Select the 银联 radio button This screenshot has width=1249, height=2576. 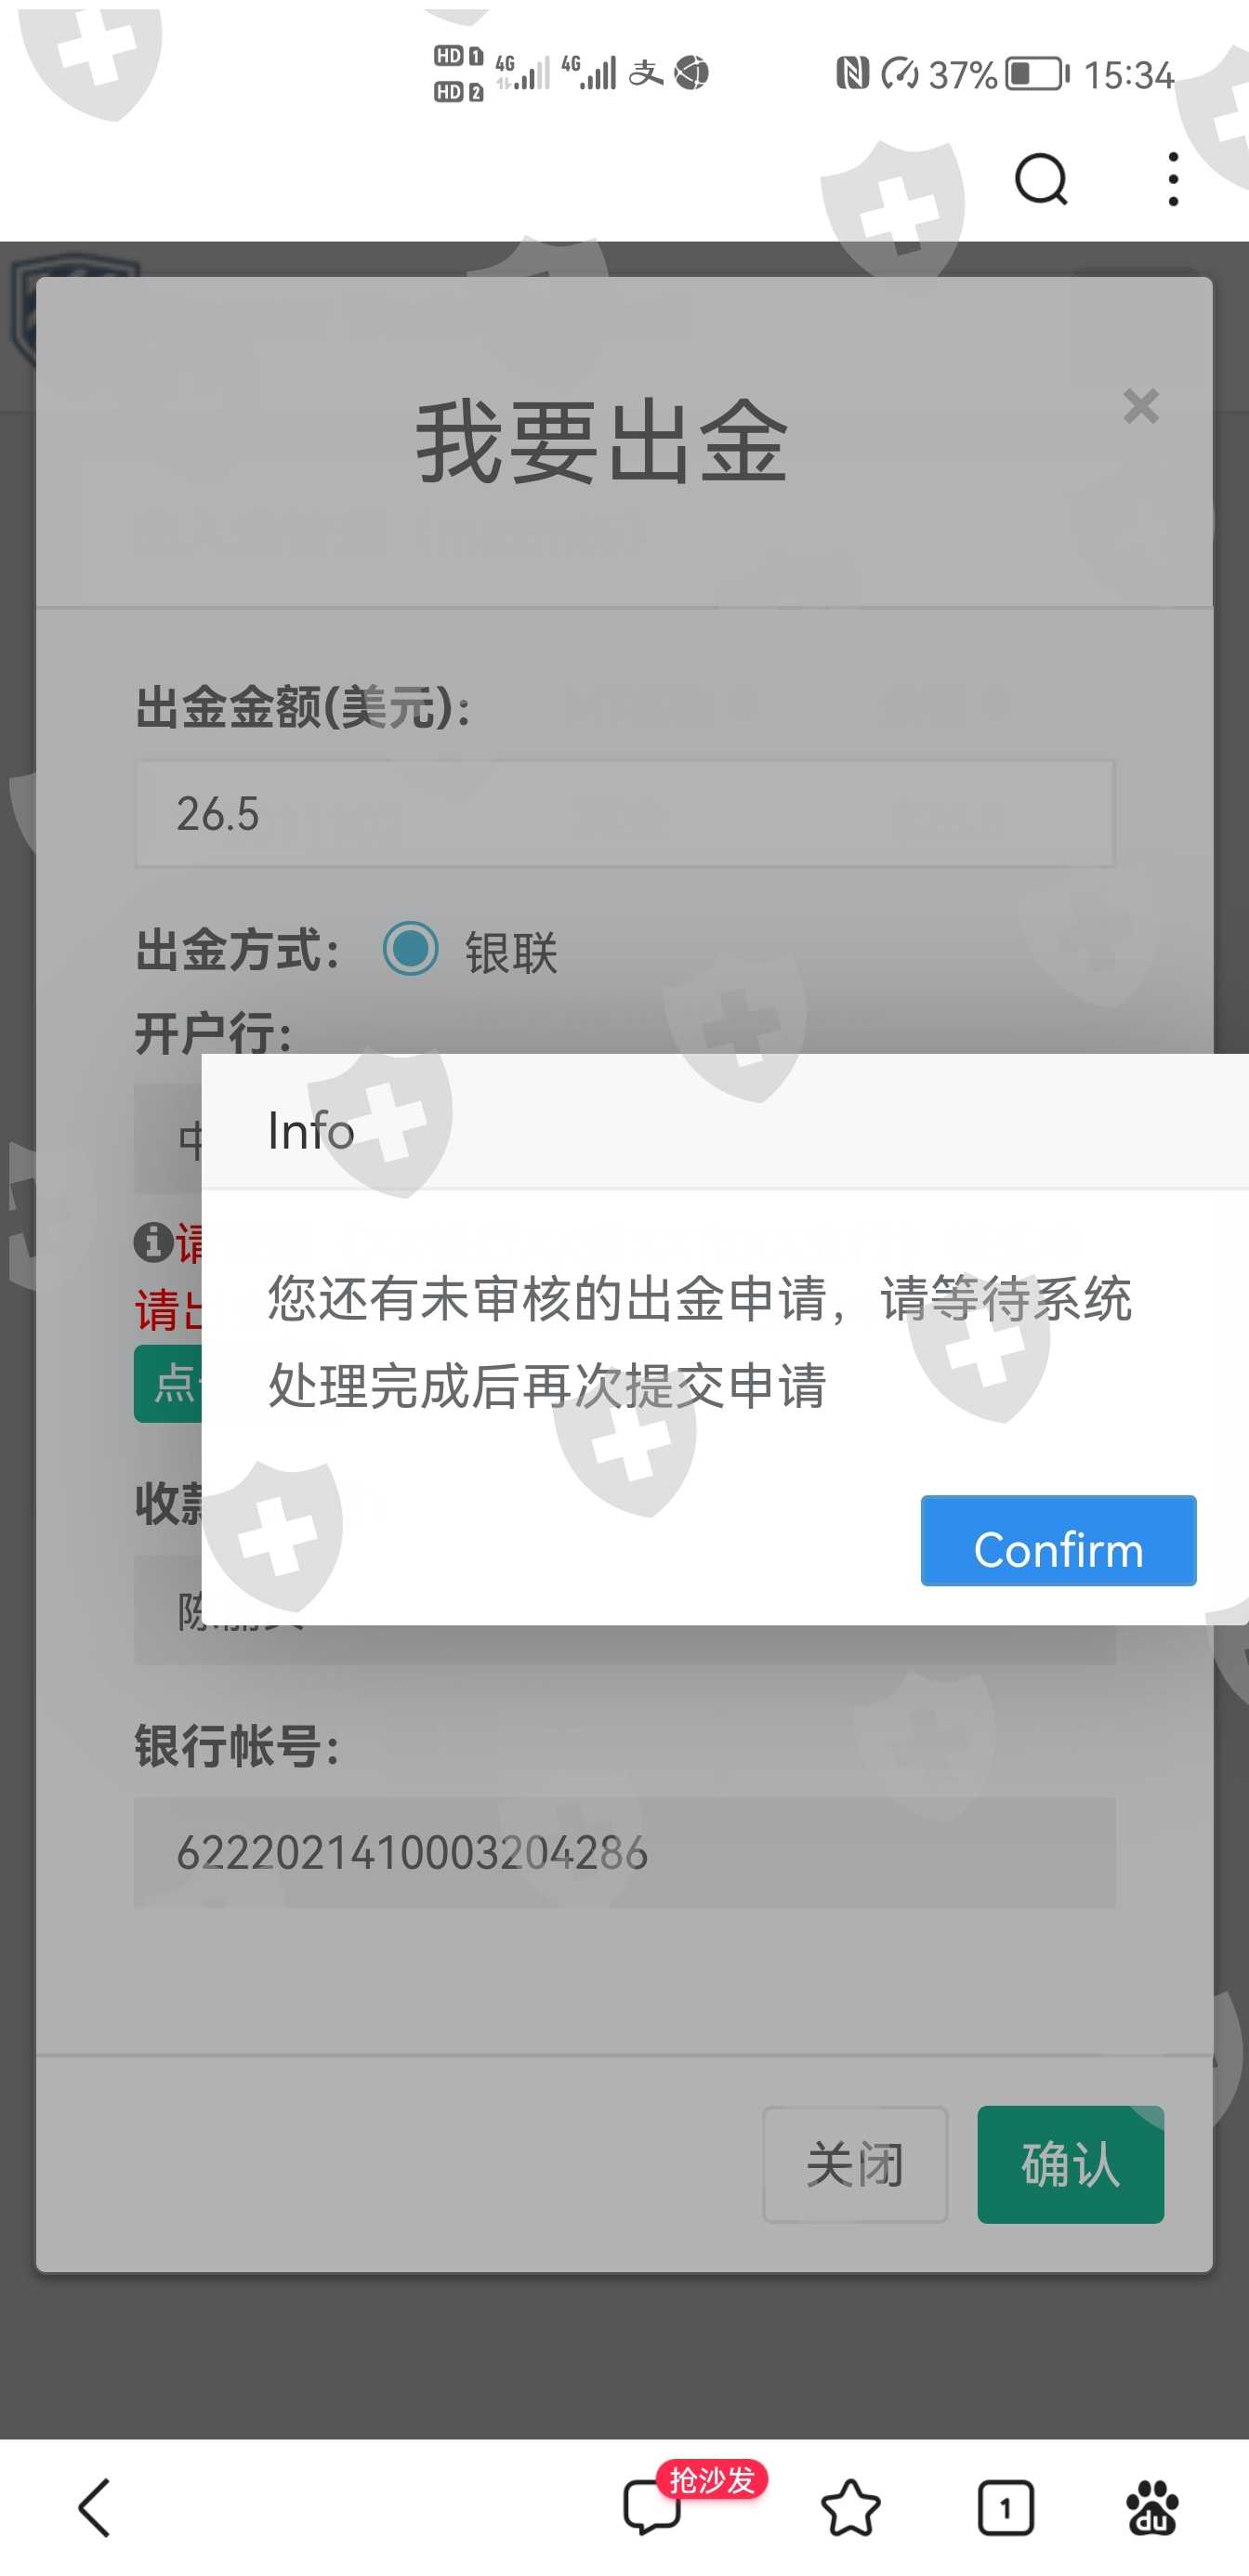[x=410, y=948]
